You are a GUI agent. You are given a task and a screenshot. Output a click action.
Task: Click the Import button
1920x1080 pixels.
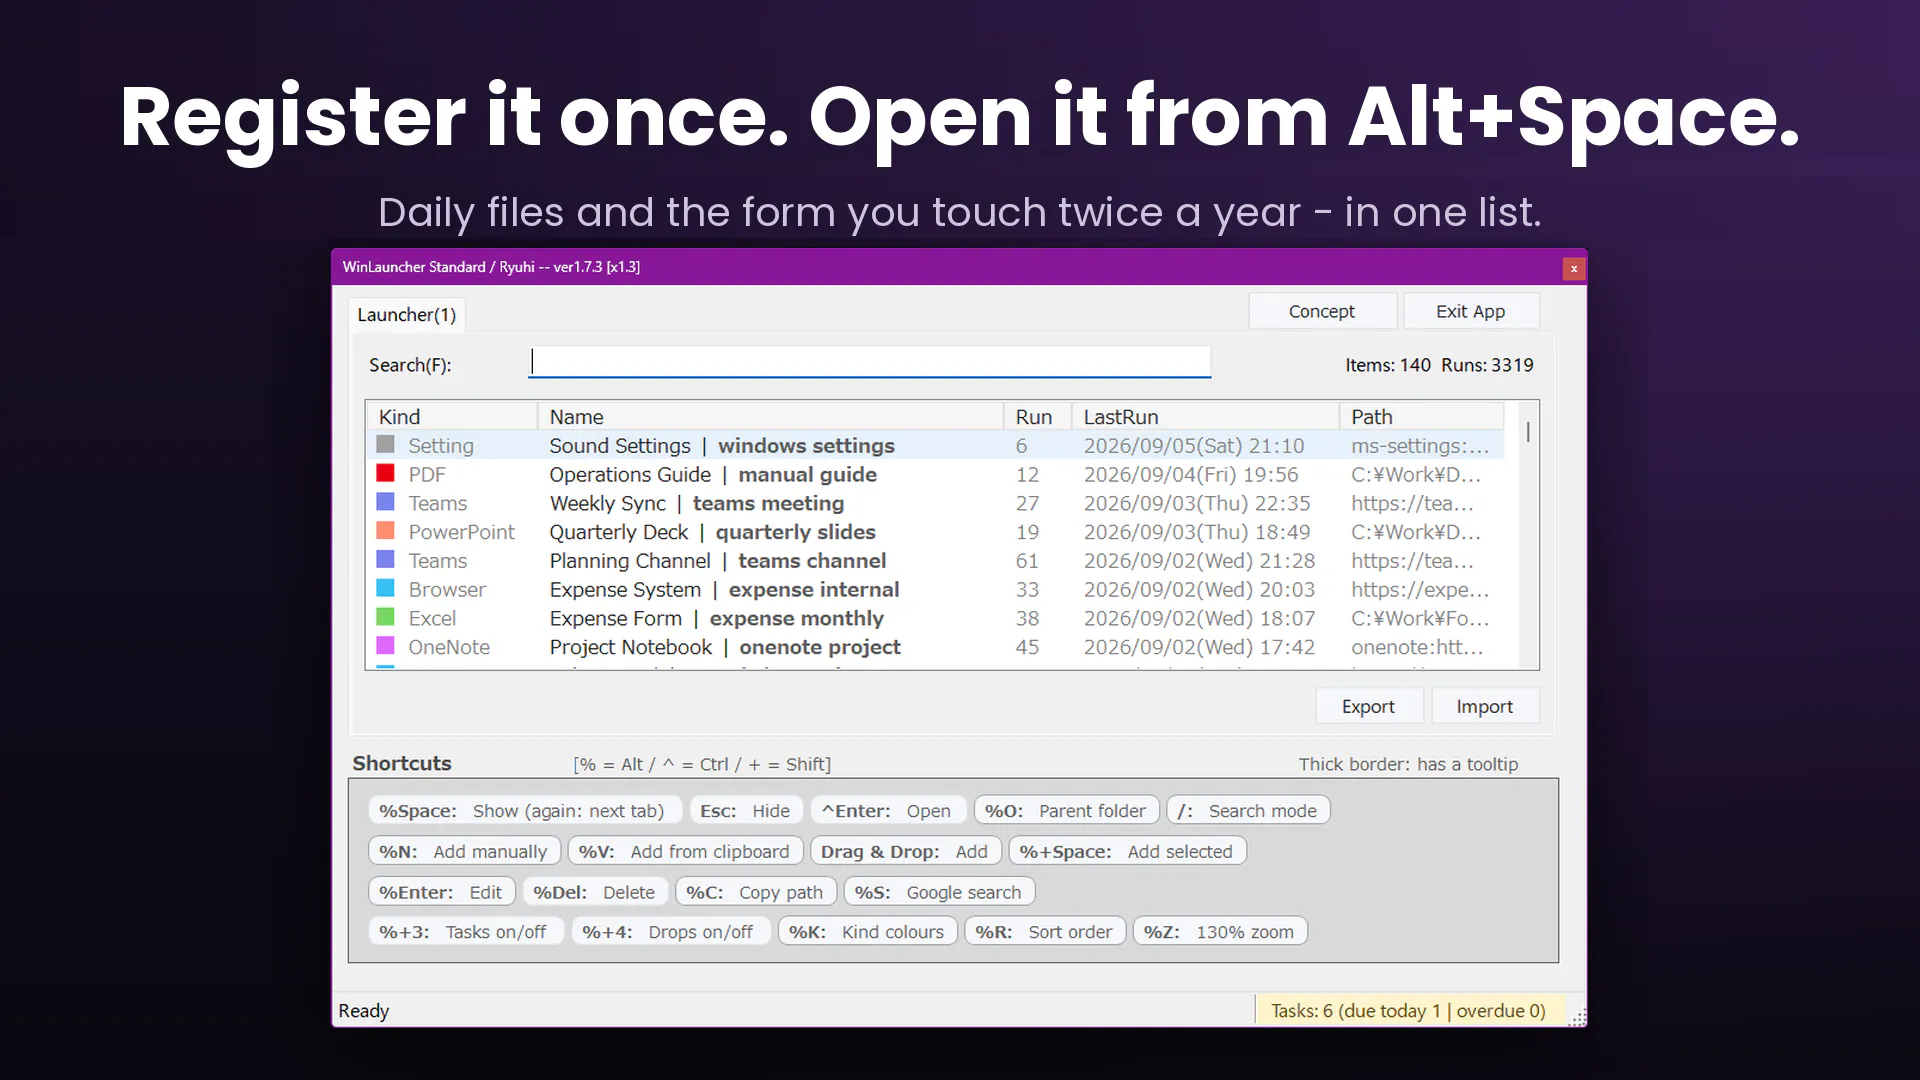point(1484,706)
